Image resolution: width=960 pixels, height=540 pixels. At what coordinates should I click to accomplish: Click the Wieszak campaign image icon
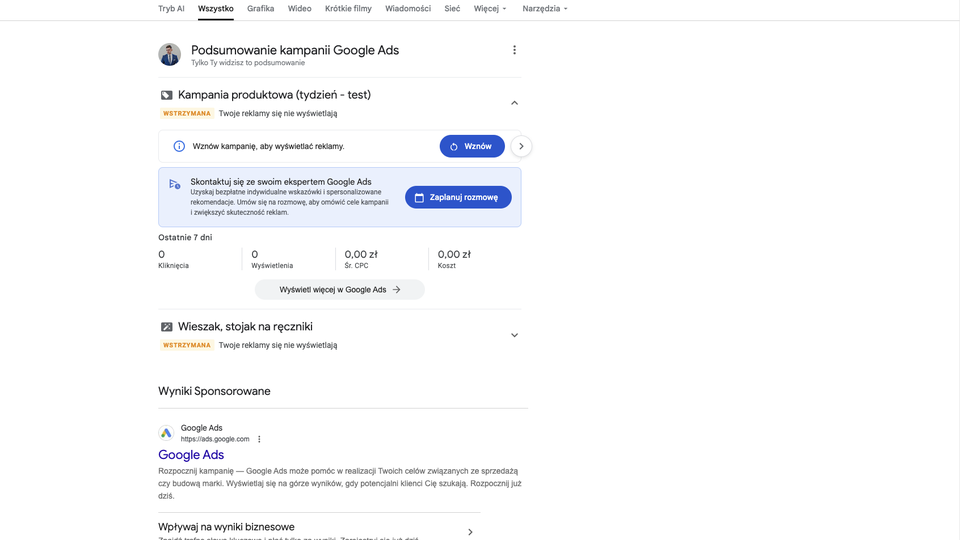tap(167, 327)
